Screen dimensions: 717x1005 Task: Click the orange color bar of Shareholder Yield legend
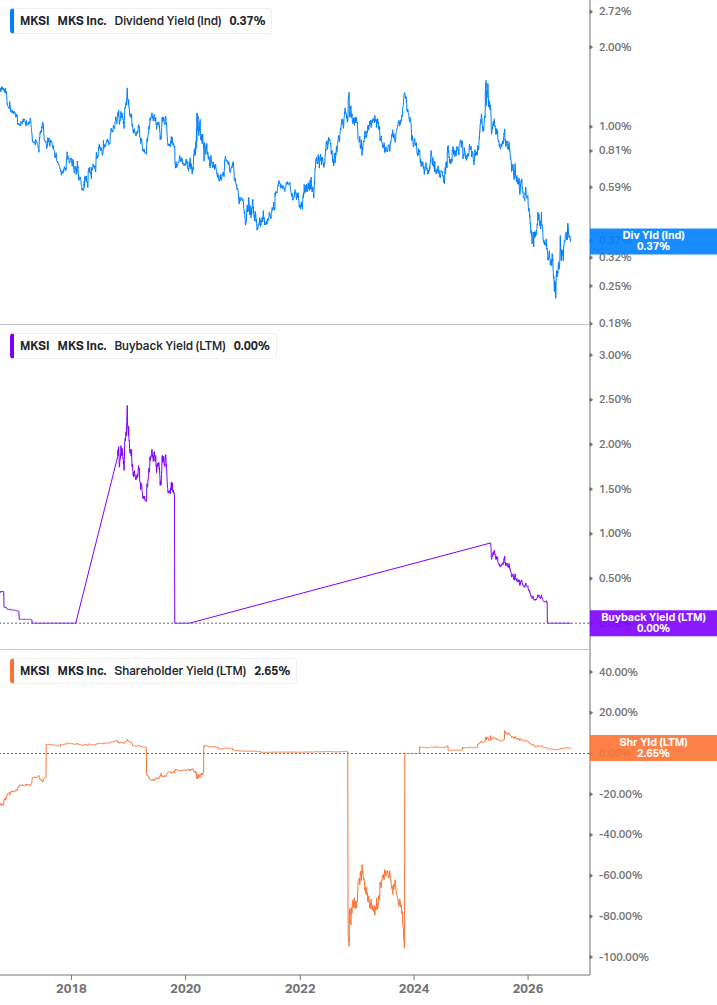(x=12, y=671)
